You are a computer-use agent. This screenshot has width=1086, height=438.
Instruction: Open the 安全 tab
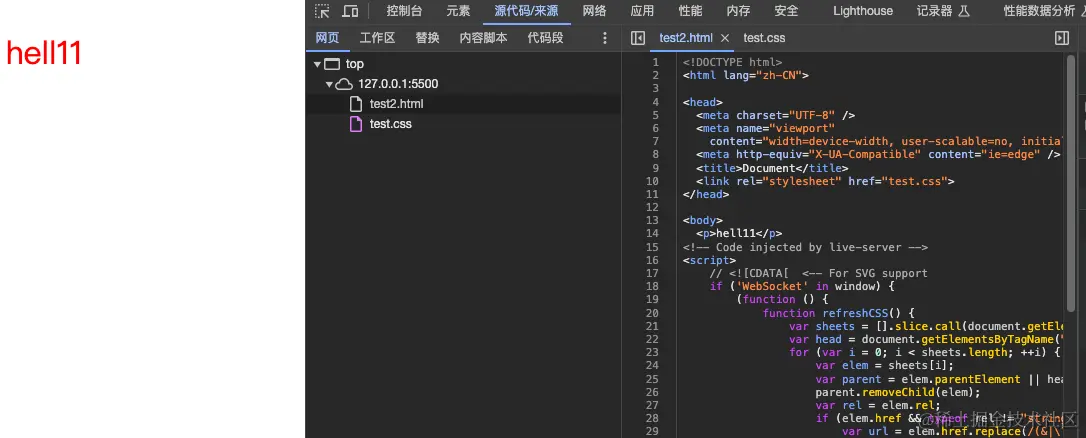click(786, 11)
